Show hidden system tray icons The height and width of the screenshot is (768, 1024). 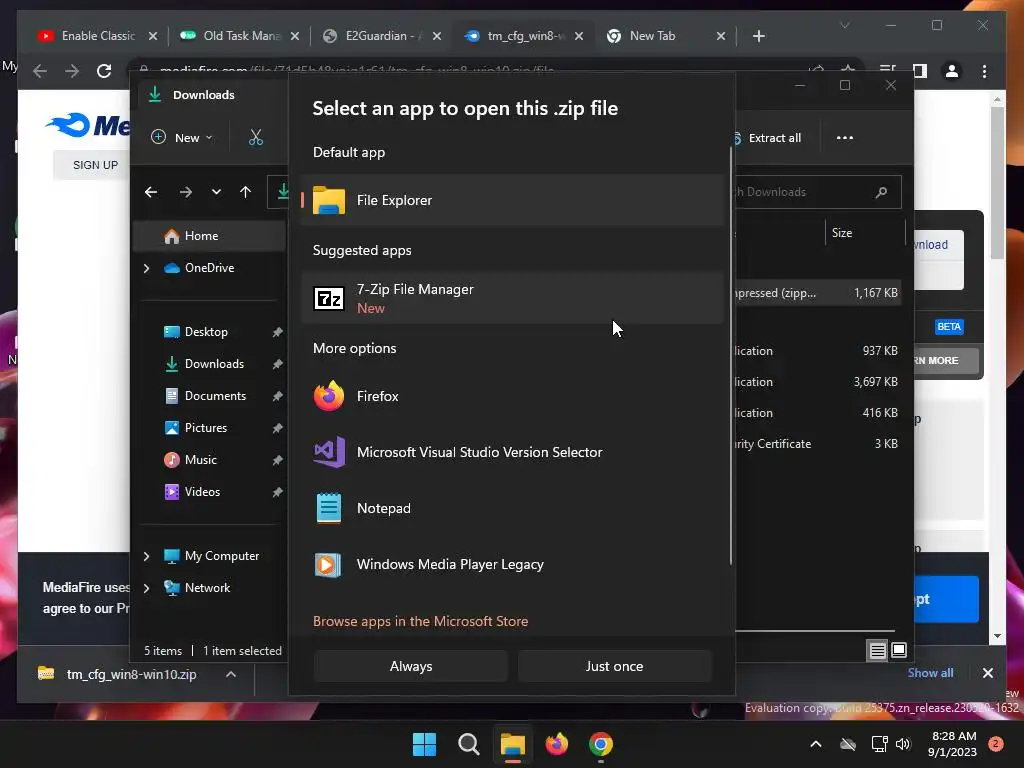point(816,744)
